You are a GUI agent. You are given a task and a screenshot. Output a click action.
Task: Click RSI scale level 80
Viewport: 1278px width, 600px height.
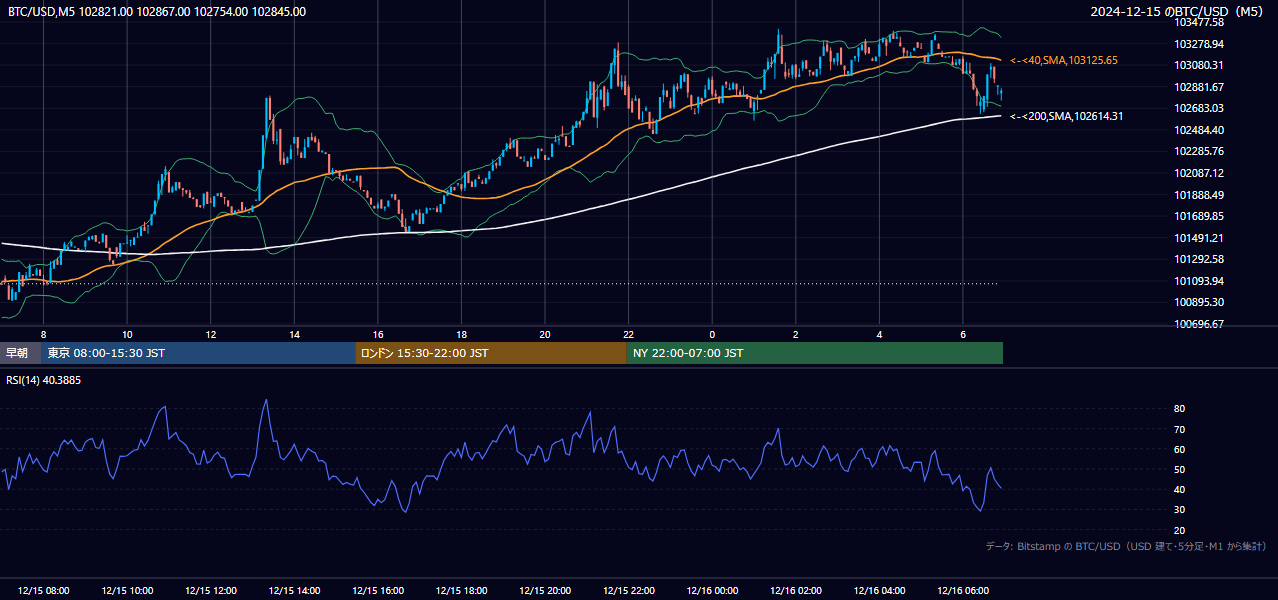click(x=1180, y=409)
